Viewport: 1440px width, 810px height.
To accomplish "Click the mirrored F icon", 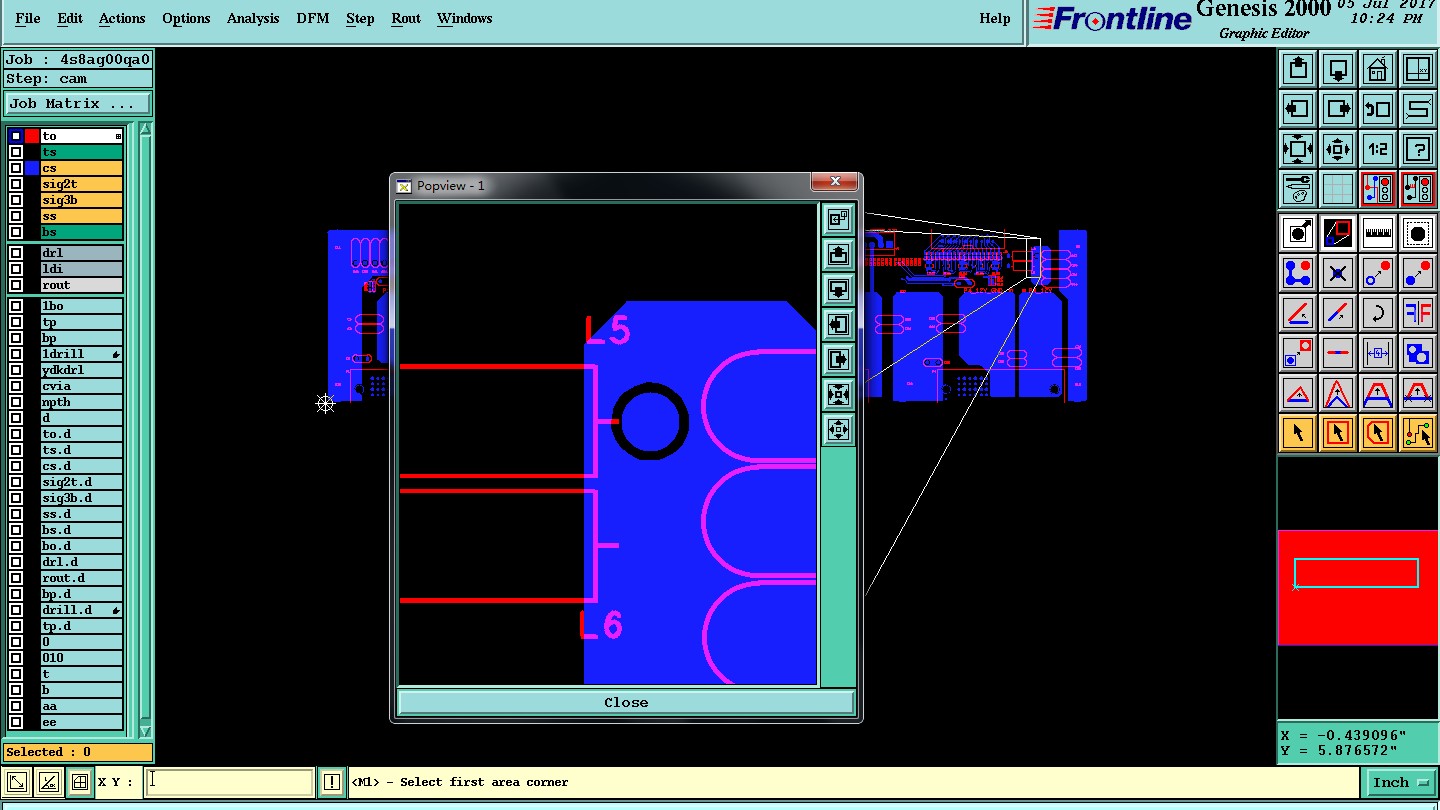I will [x=1418, y=313].
